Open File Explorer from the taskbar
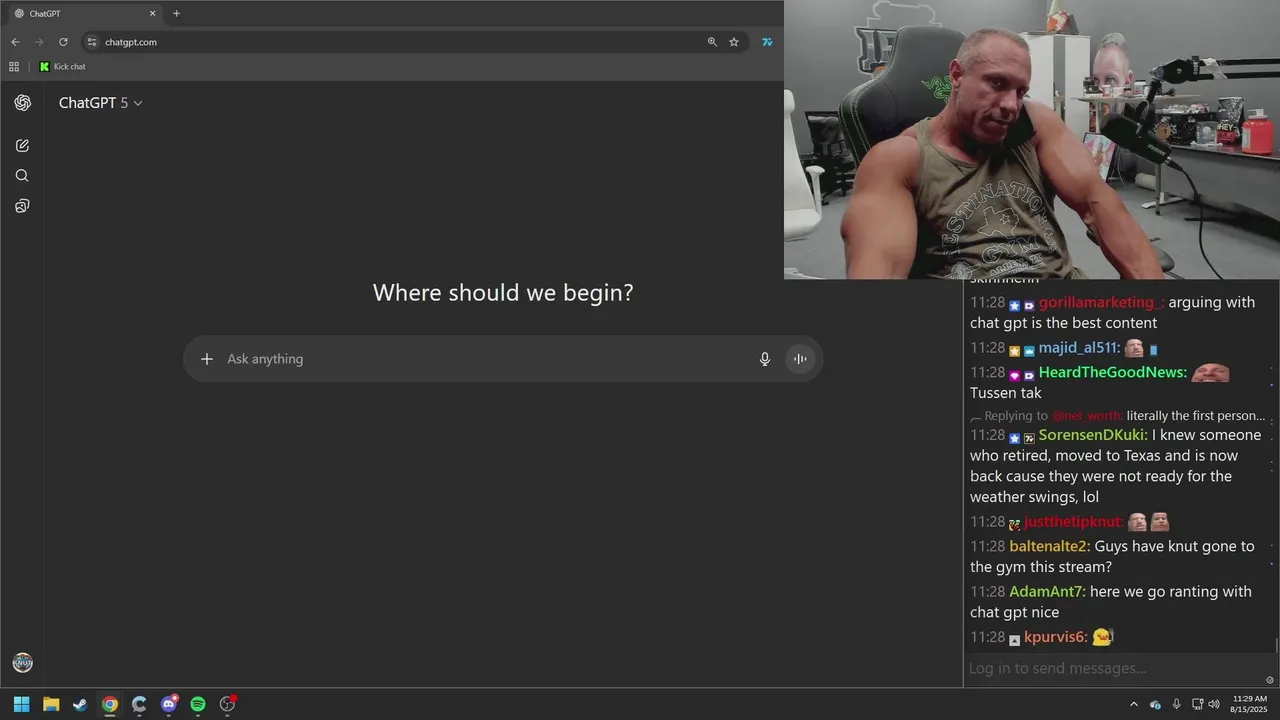This screenshot has height=720, width=1280. click(x=51, y=704)
